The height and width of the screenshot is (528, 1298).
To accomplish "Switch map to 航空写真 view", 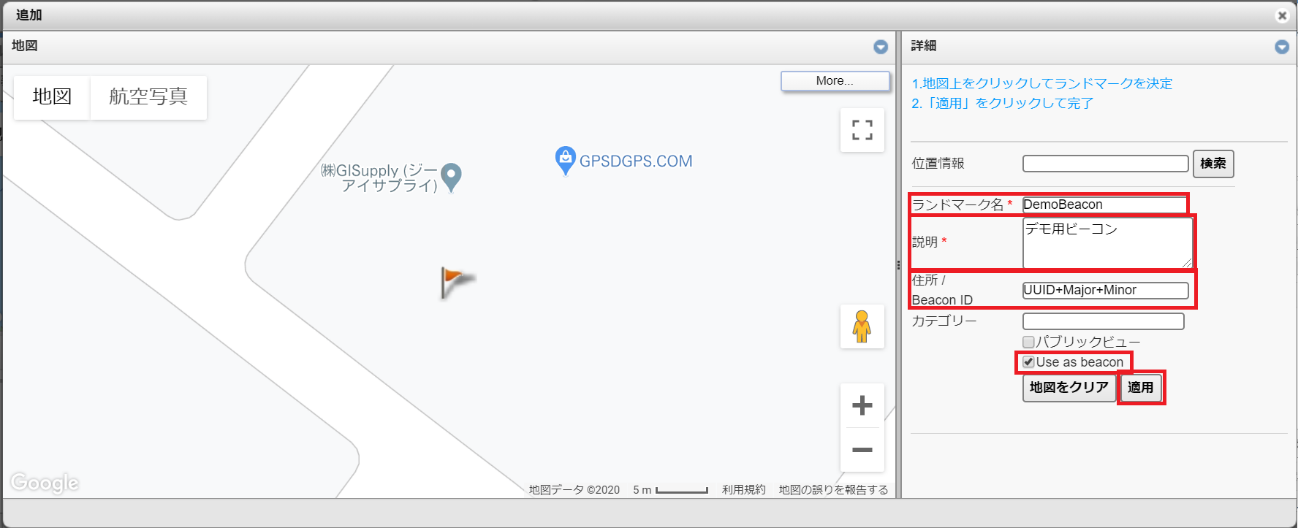I will (149, 97).
